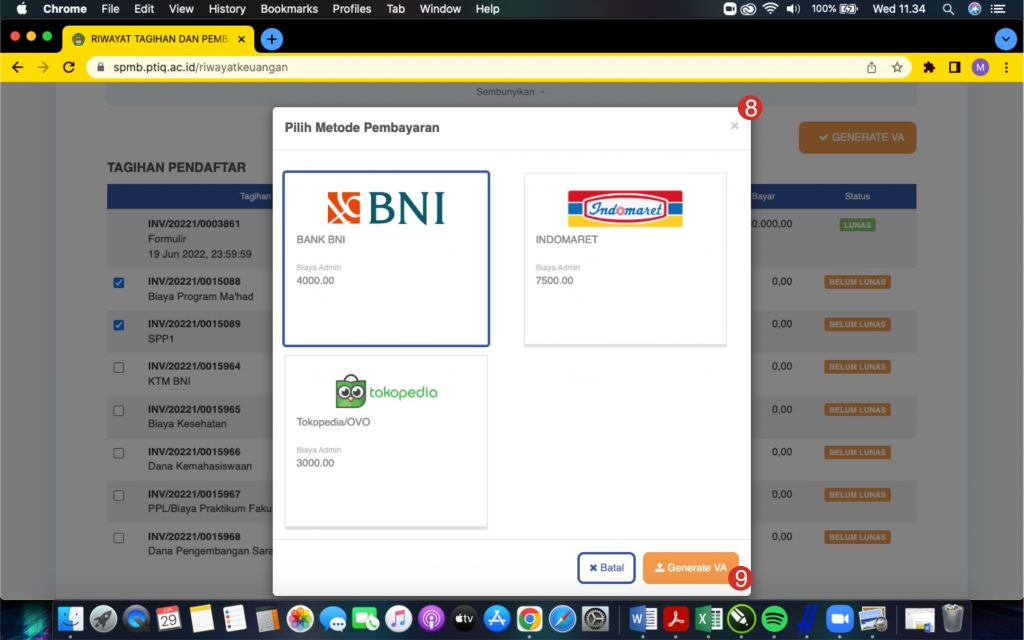Open the Edit menu
This screenshot has width=1024, height=640.
click(144, 9)
